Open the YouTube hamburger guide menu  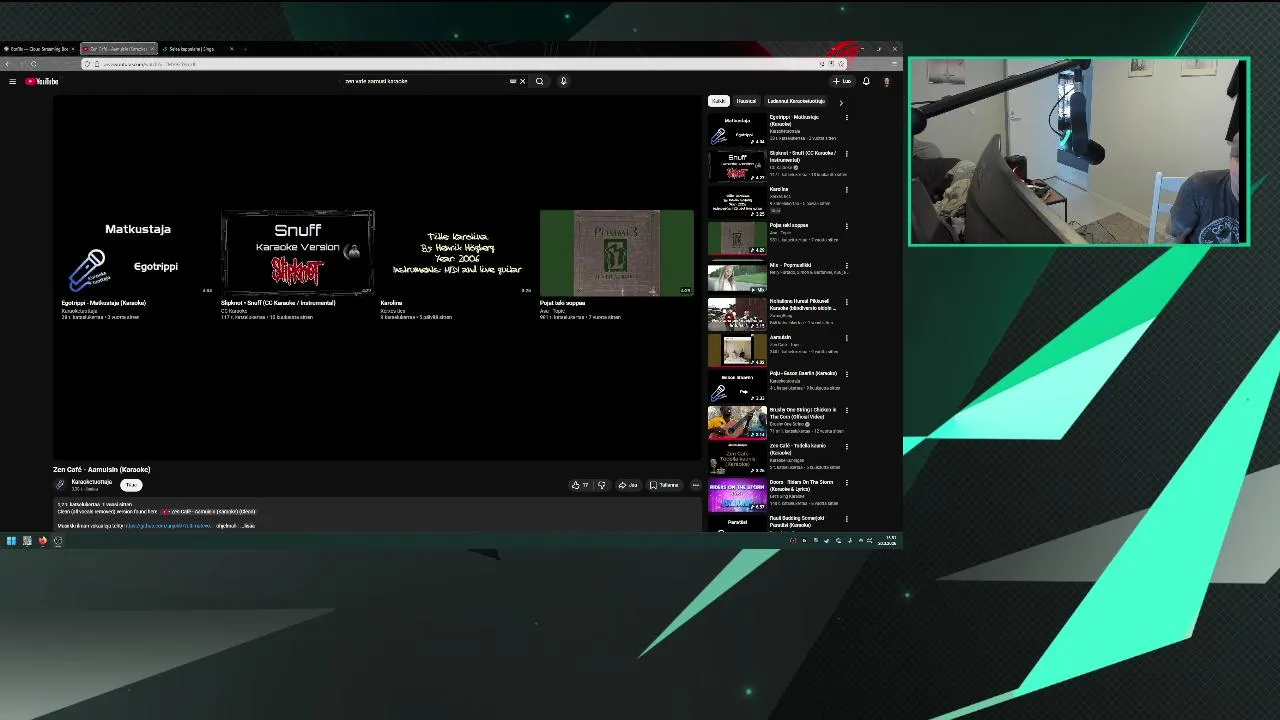click(x=12, y=81)
